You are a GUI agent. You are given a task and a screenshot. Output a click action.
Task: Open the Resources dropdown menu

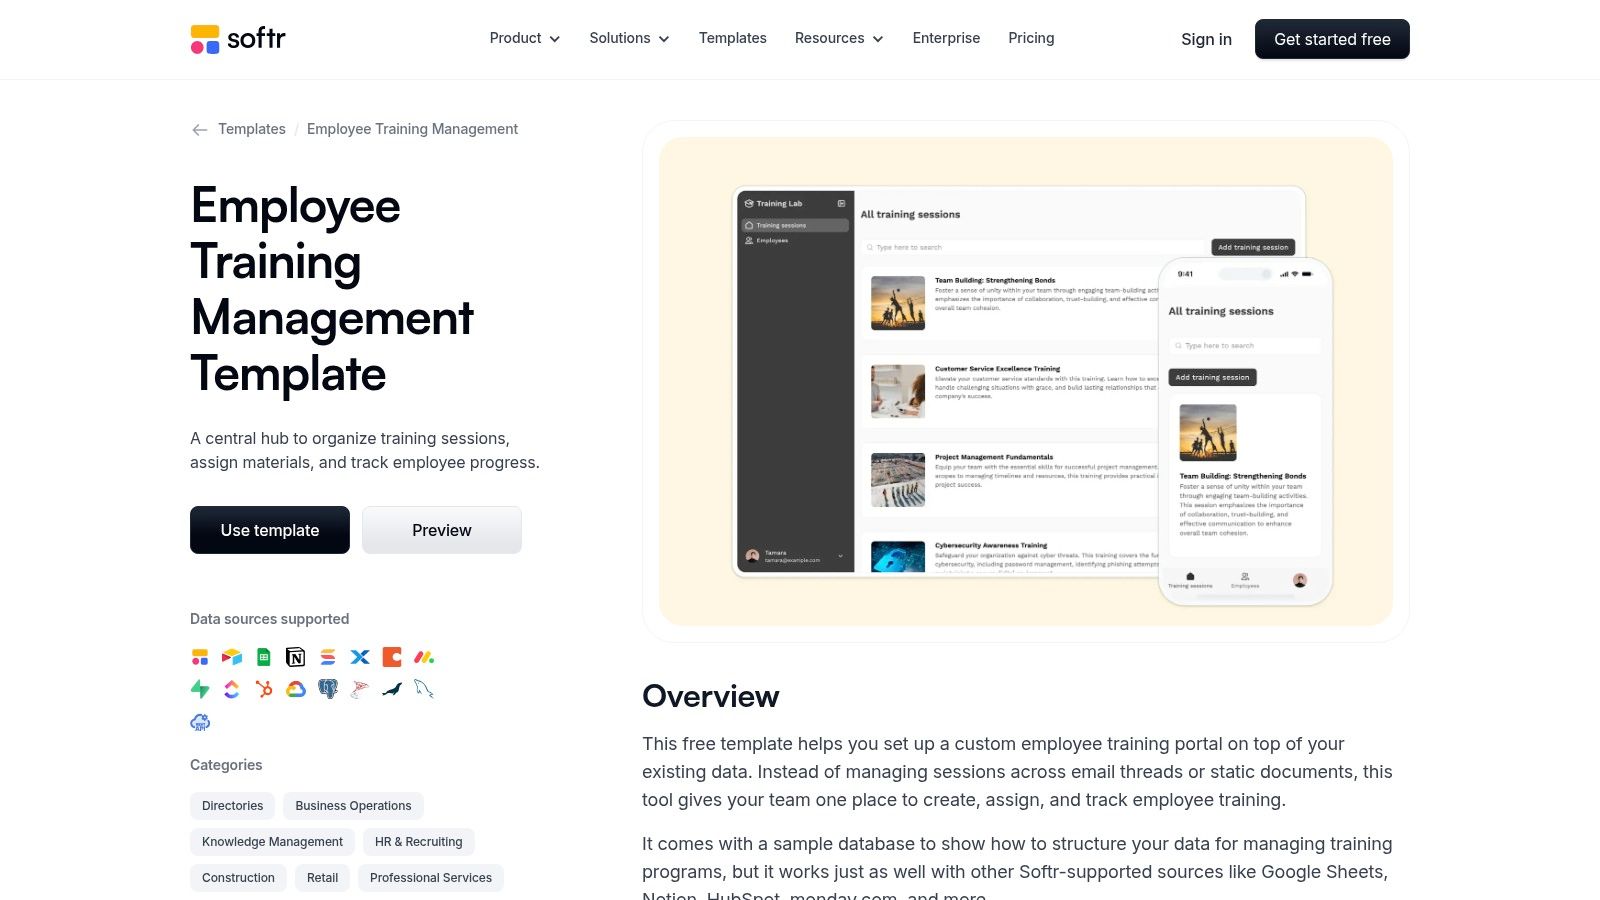(x=838, y=38)
